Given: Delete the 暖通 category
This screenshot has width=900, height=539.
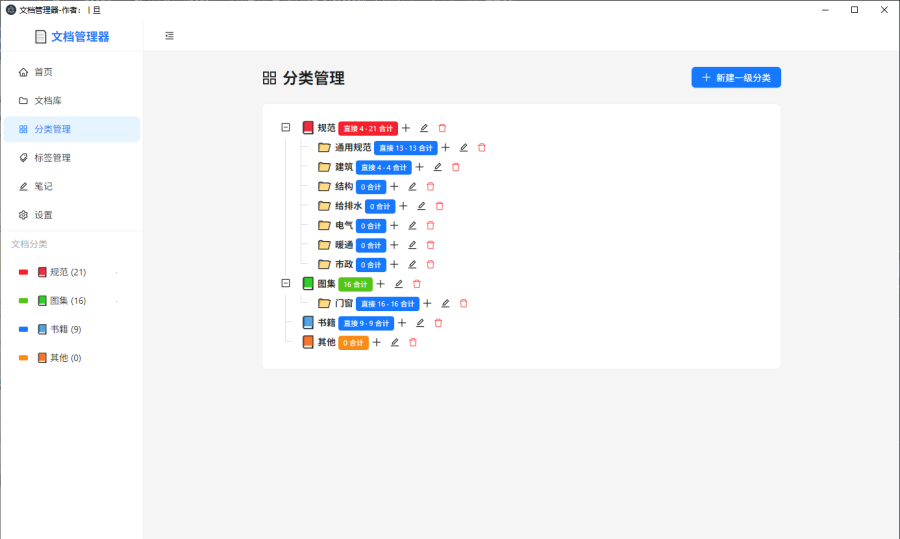Looking at the screenshot, I should (430, 245).
